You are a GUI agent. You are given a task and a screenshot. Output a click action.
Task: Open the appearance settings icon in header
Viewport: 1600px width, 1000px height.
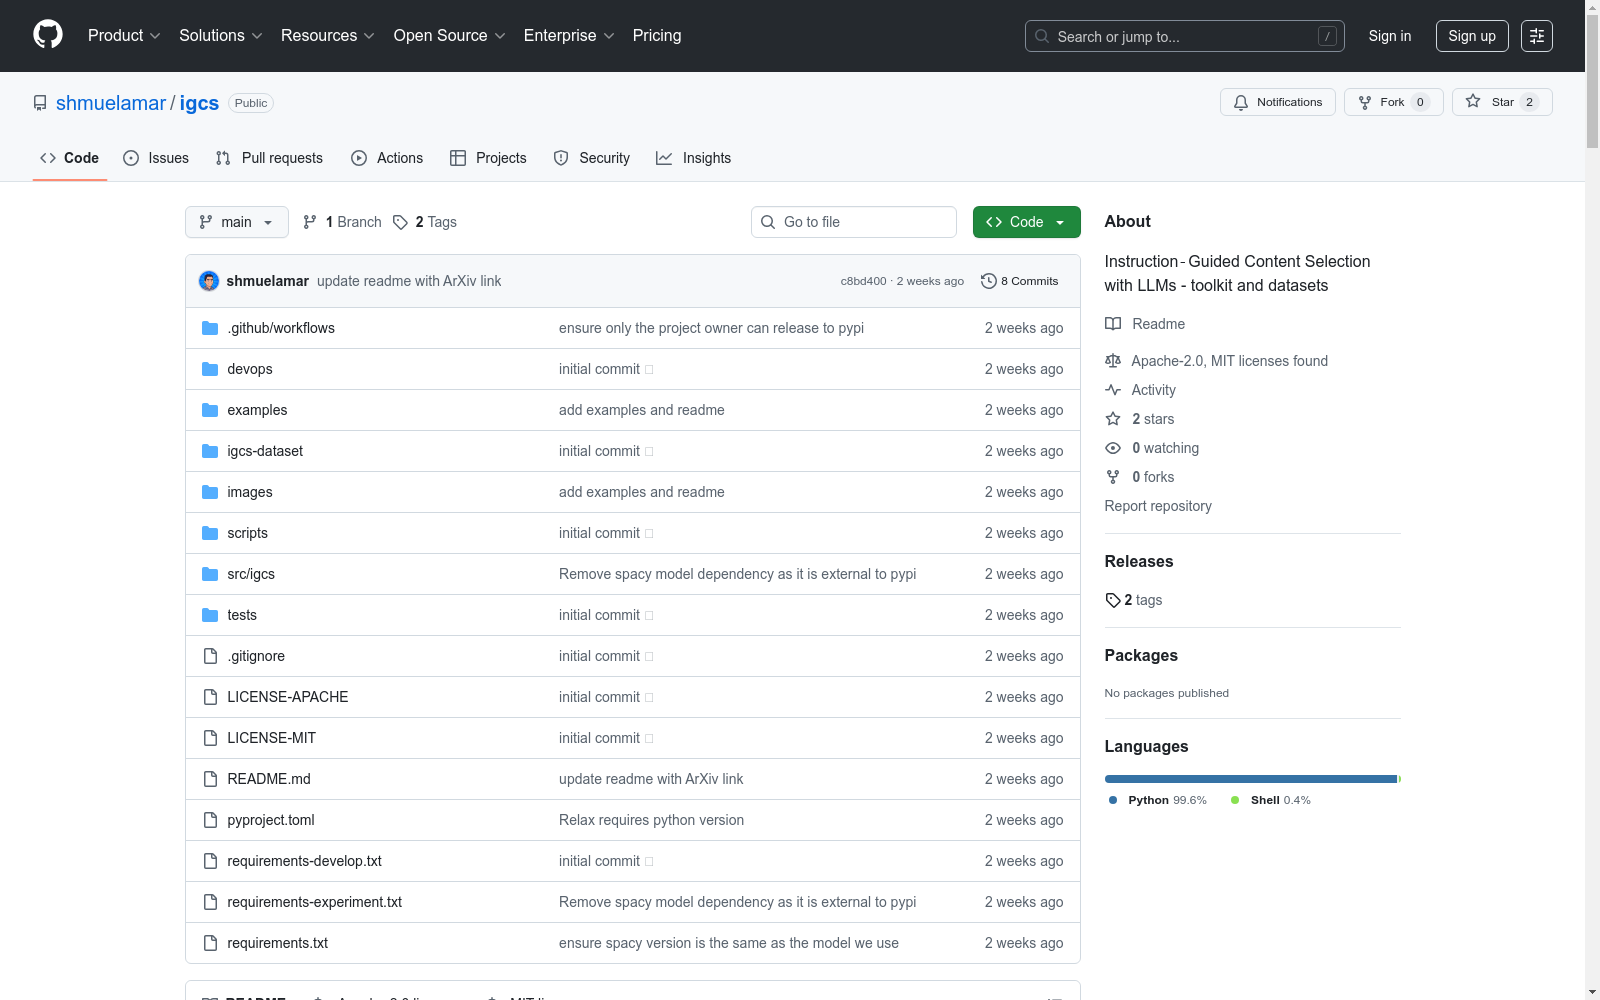[x=1536, y=36]
